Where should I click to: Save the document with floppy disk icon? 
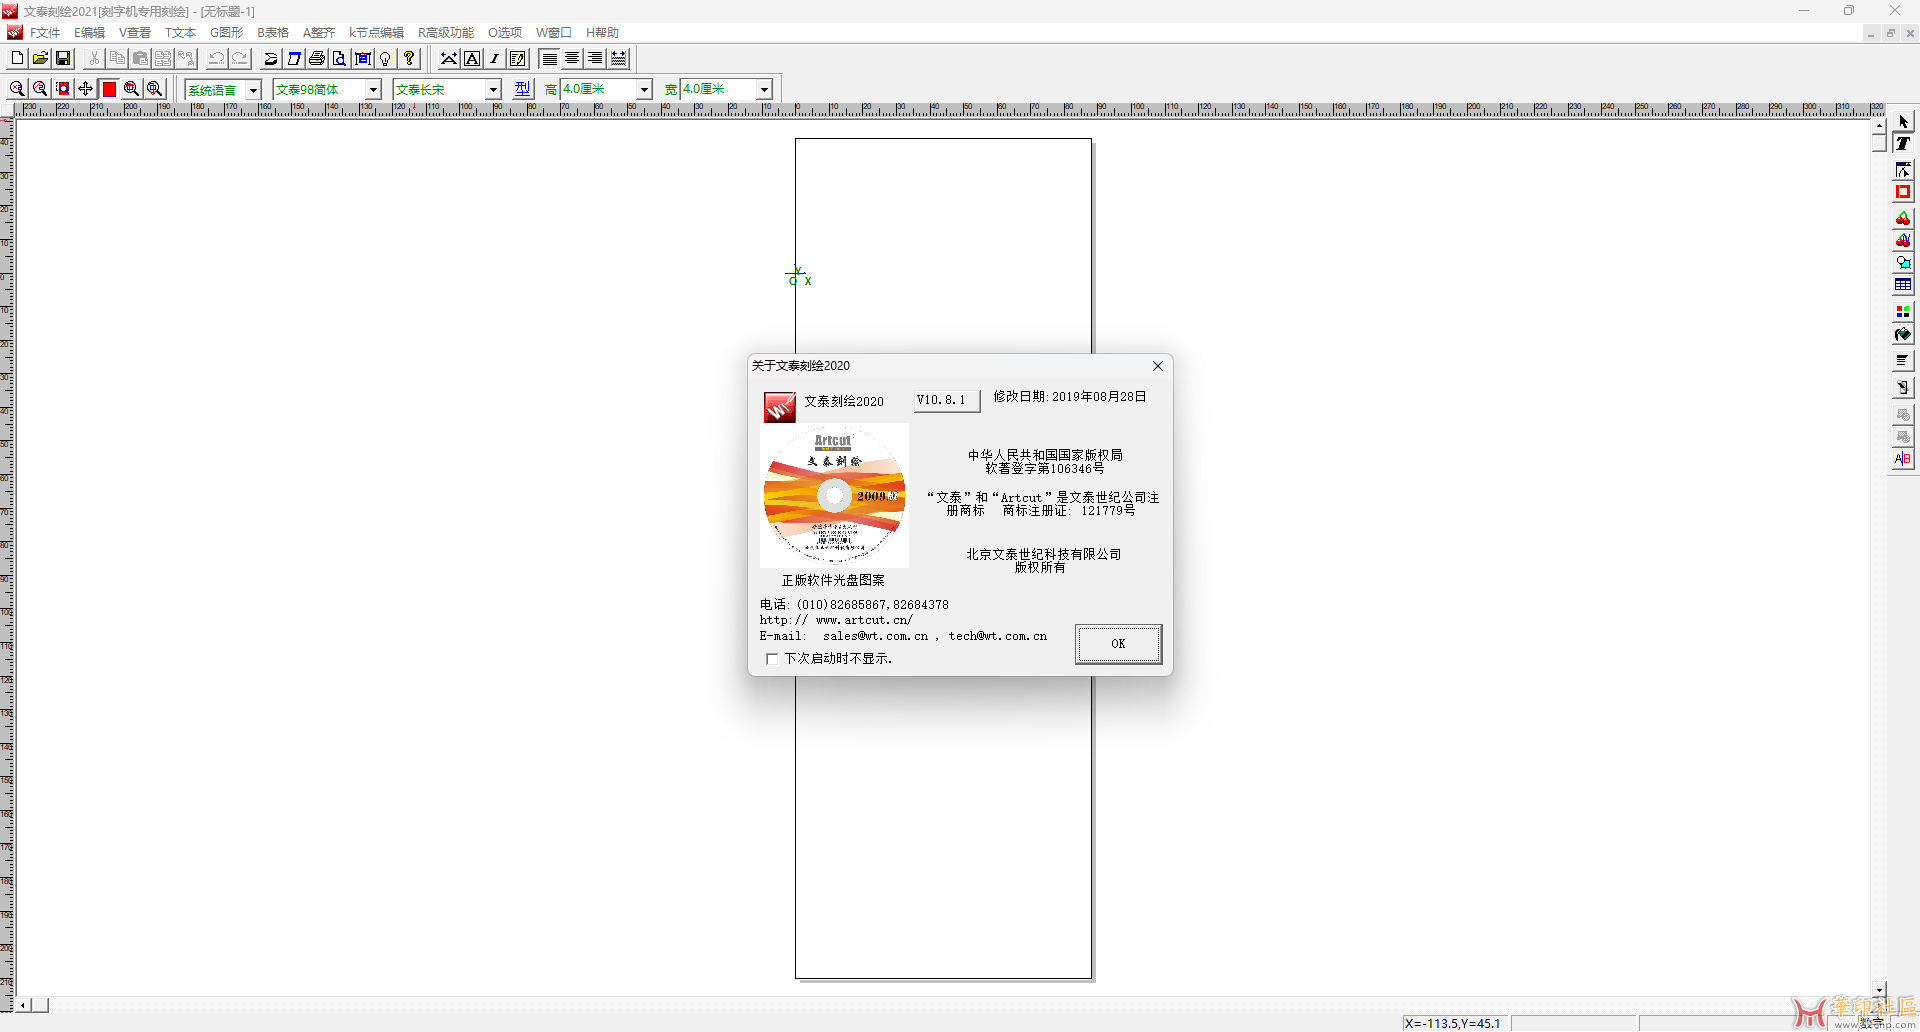click(x=63, y=59)
